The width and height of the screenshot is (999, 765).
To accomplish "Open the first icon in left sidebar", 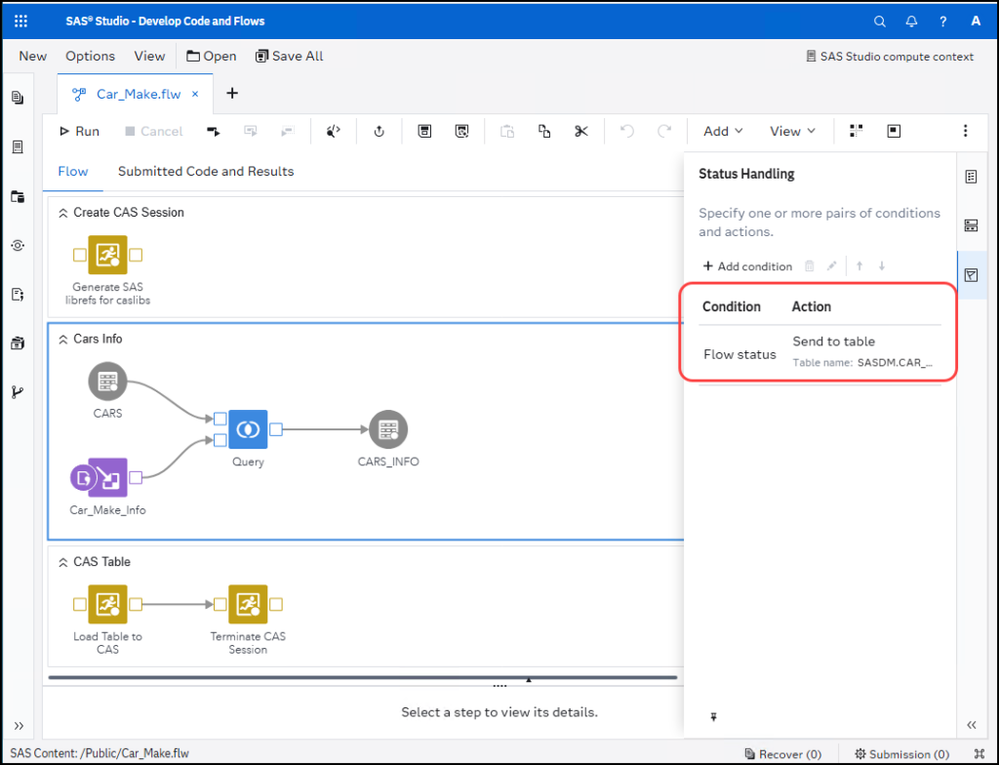I will coord(18,97).
